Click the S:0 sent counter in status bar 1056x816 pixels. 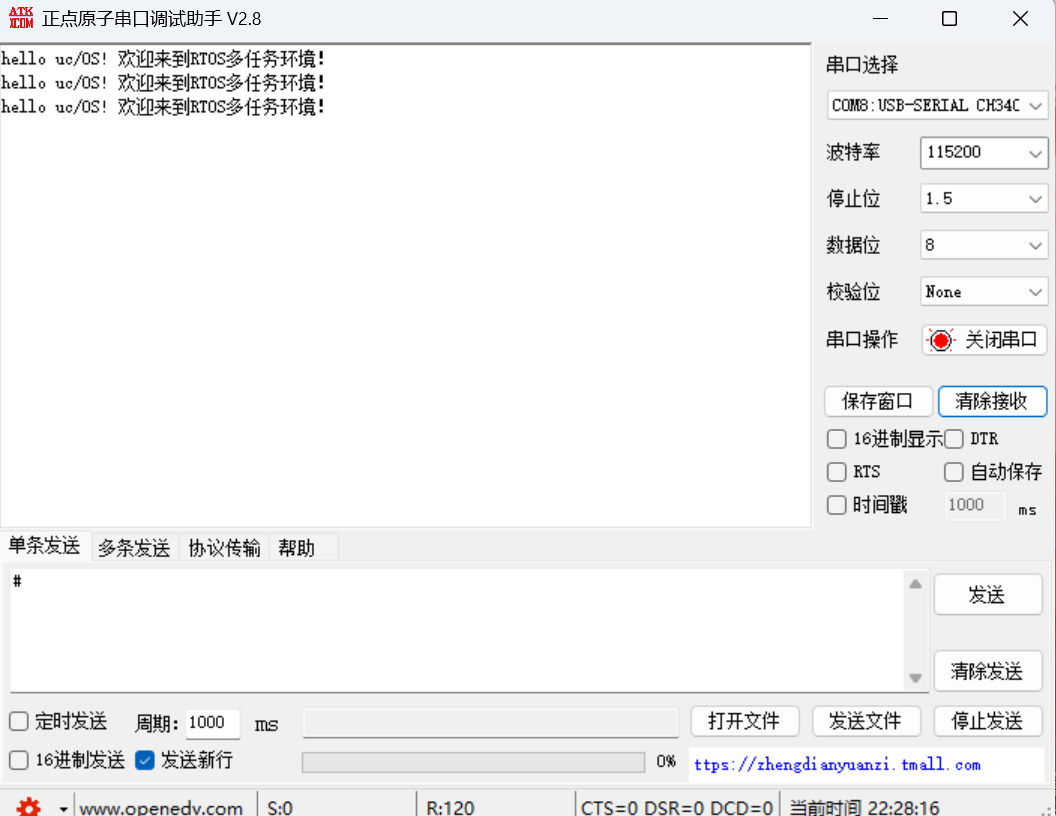click(280, 808)
